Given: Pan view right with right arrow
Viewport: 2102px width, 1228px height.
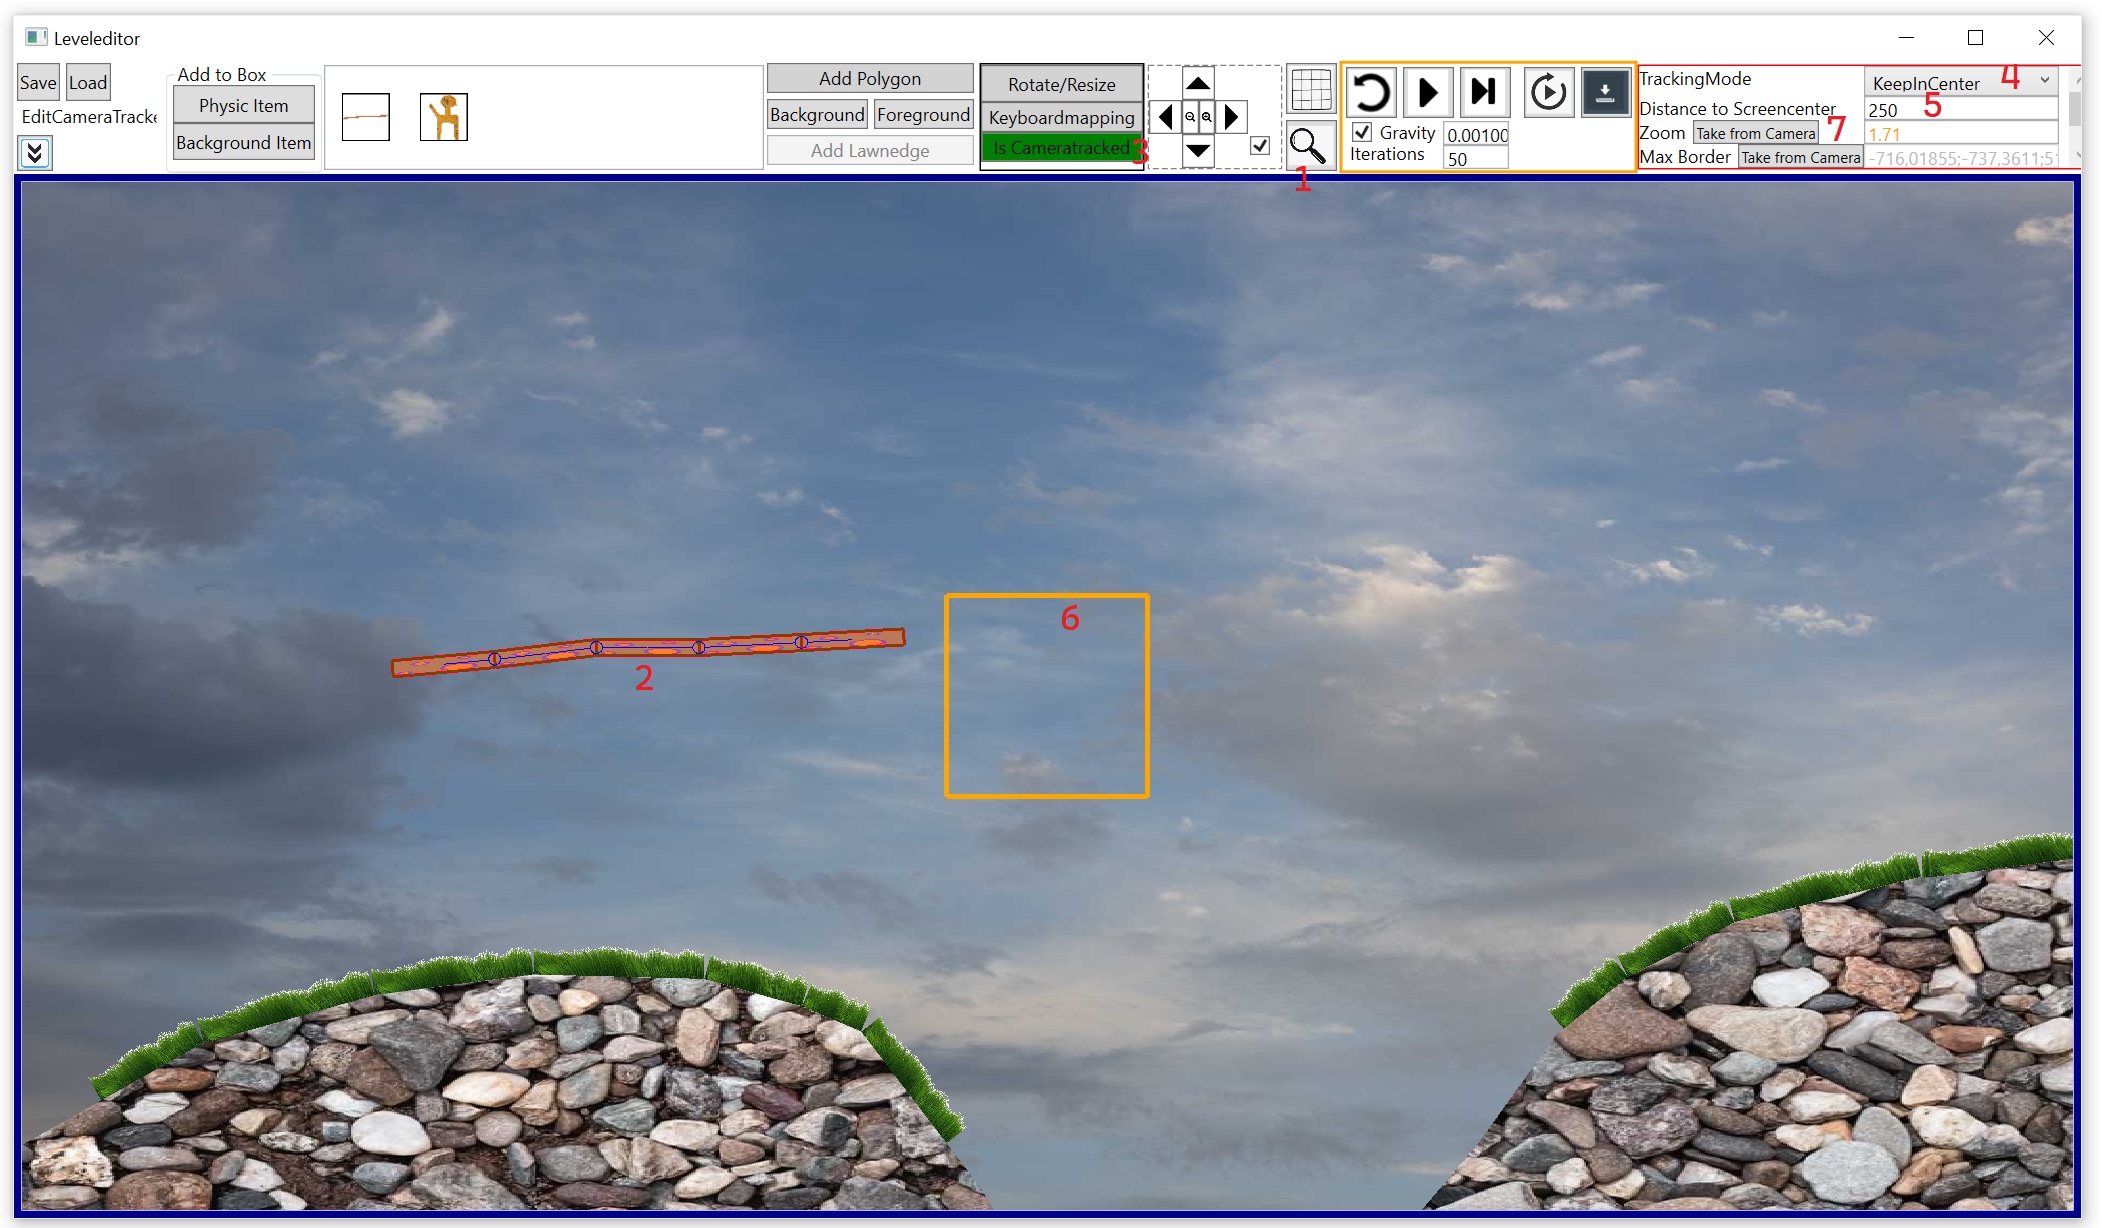Looking at the screenshot, I should tap(1232, 117).
